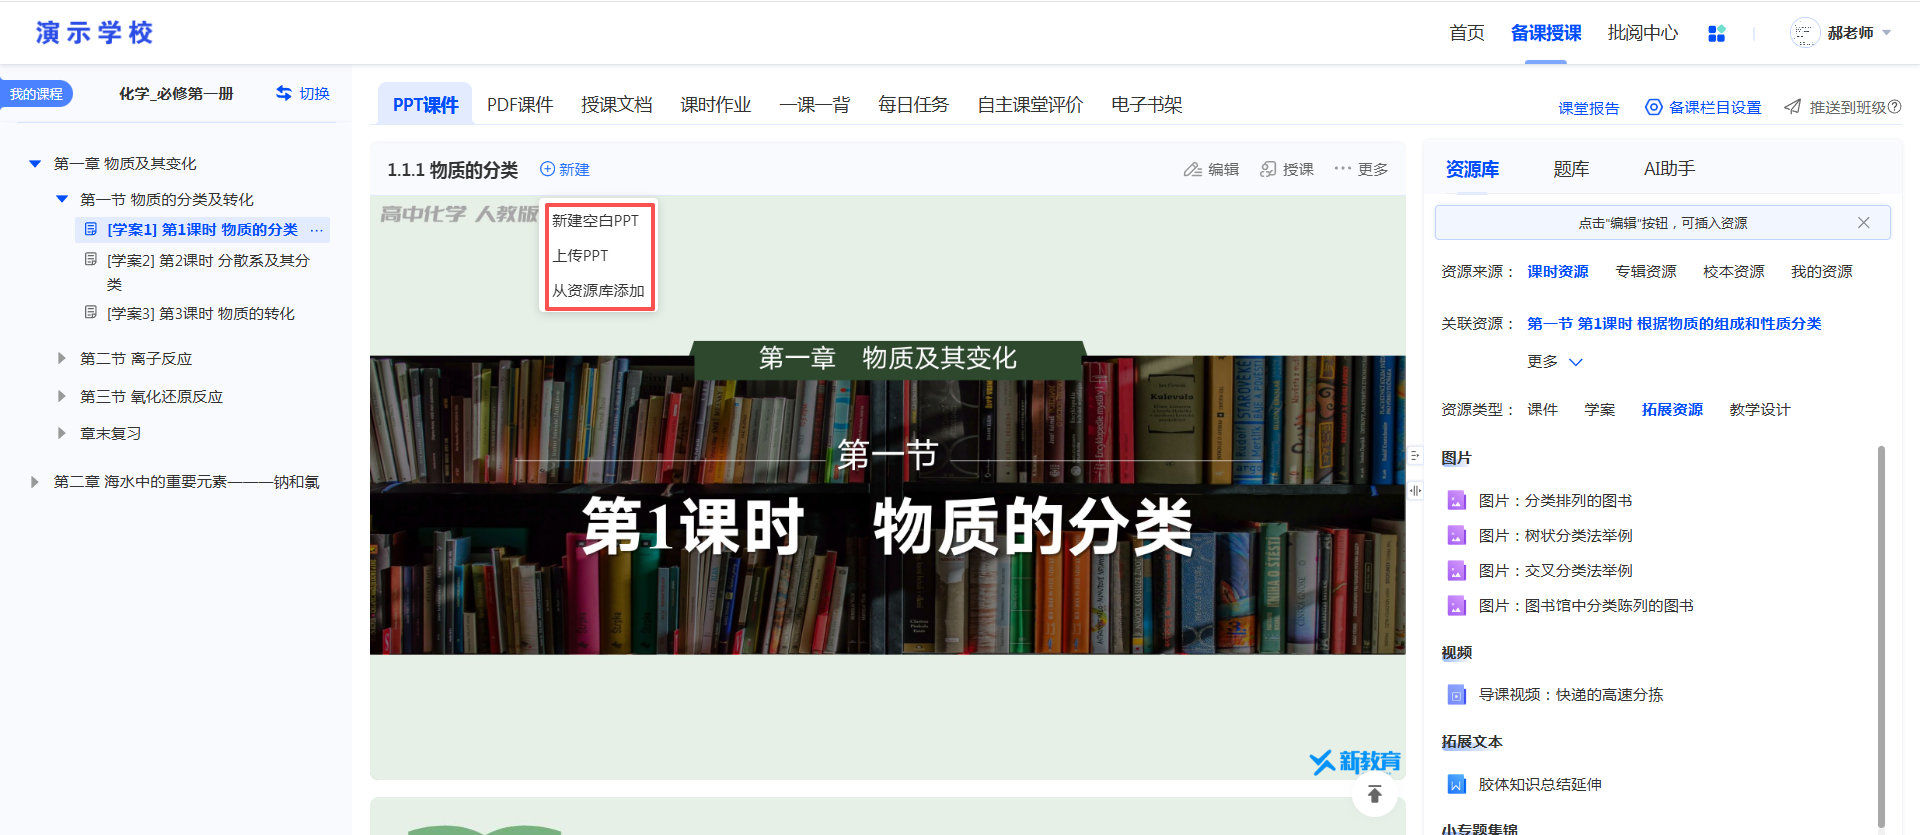Open 第一节 第1课时 根据物质的组成和性质分类 link
The height and width of the screenshot is (835, 1920).
click(1674, 324)
